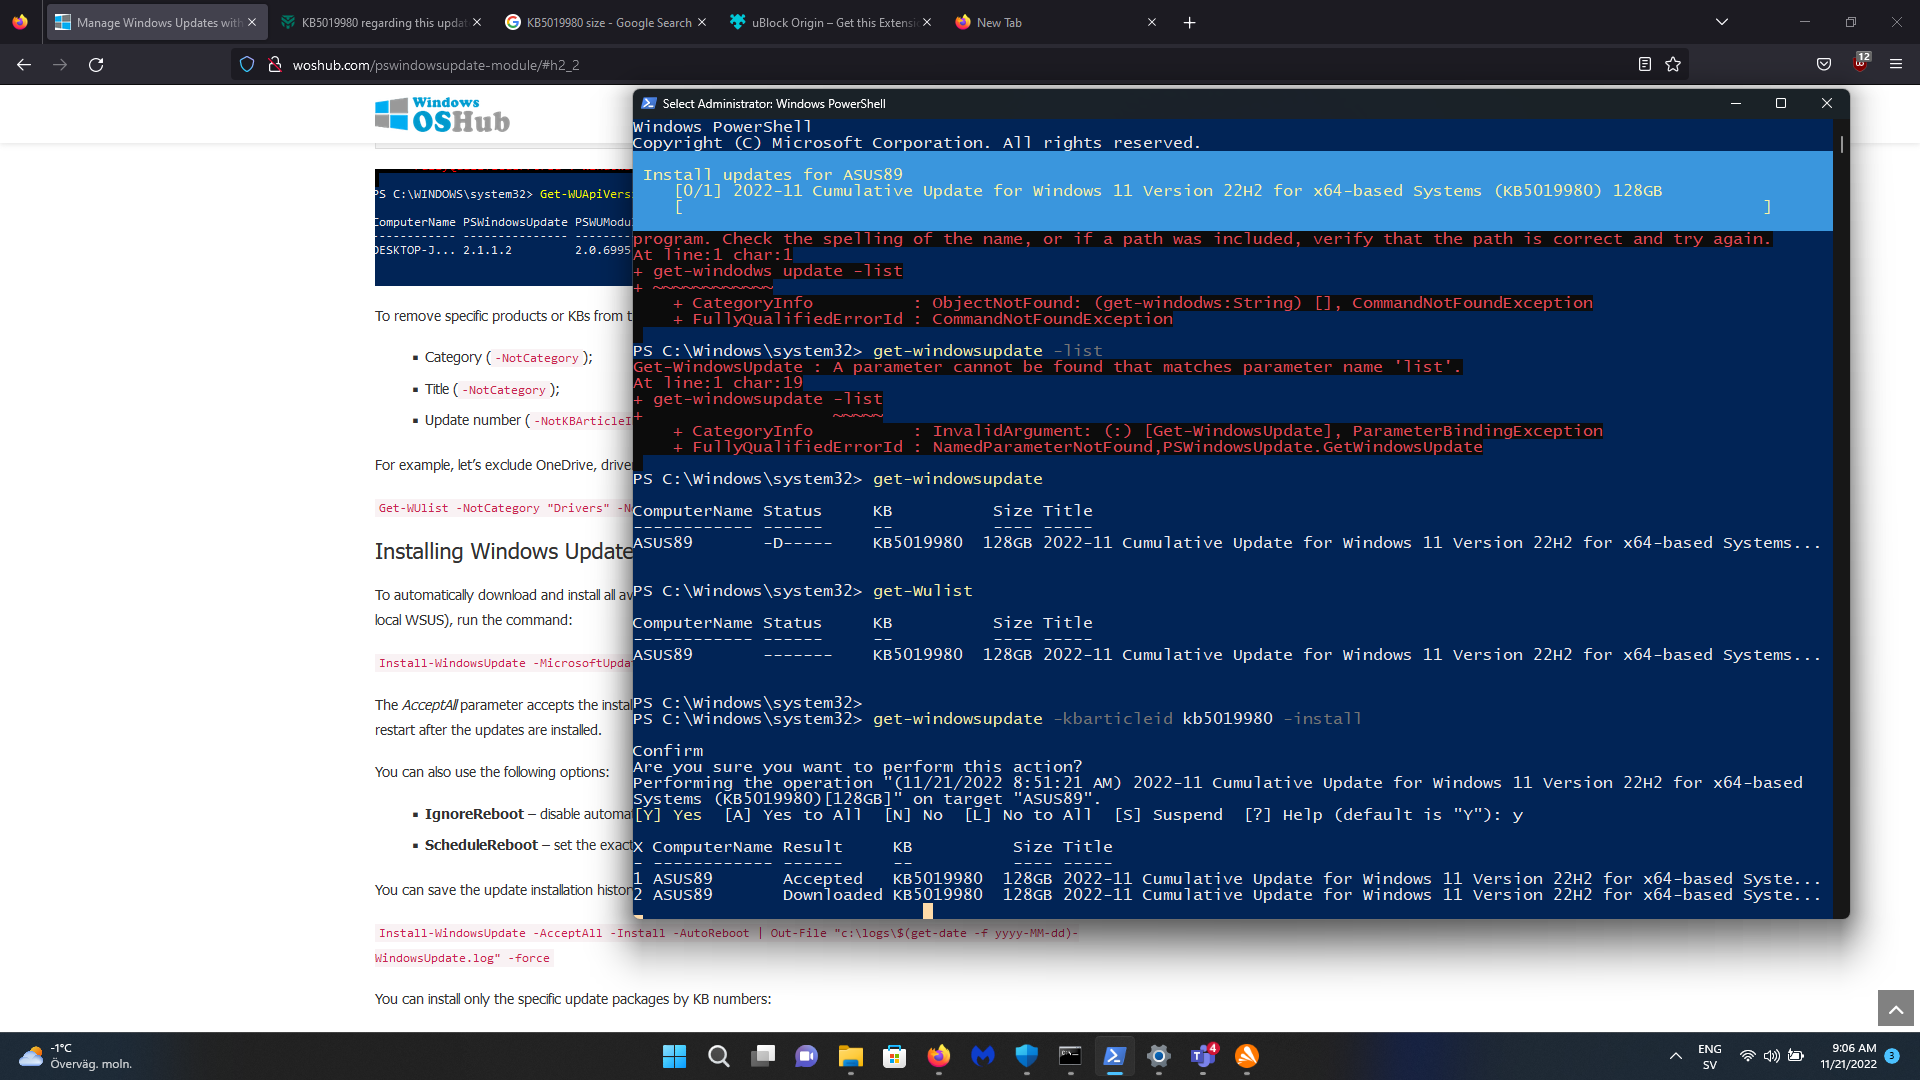
Task: Open the Pocket save icon
Action: 1824,65
